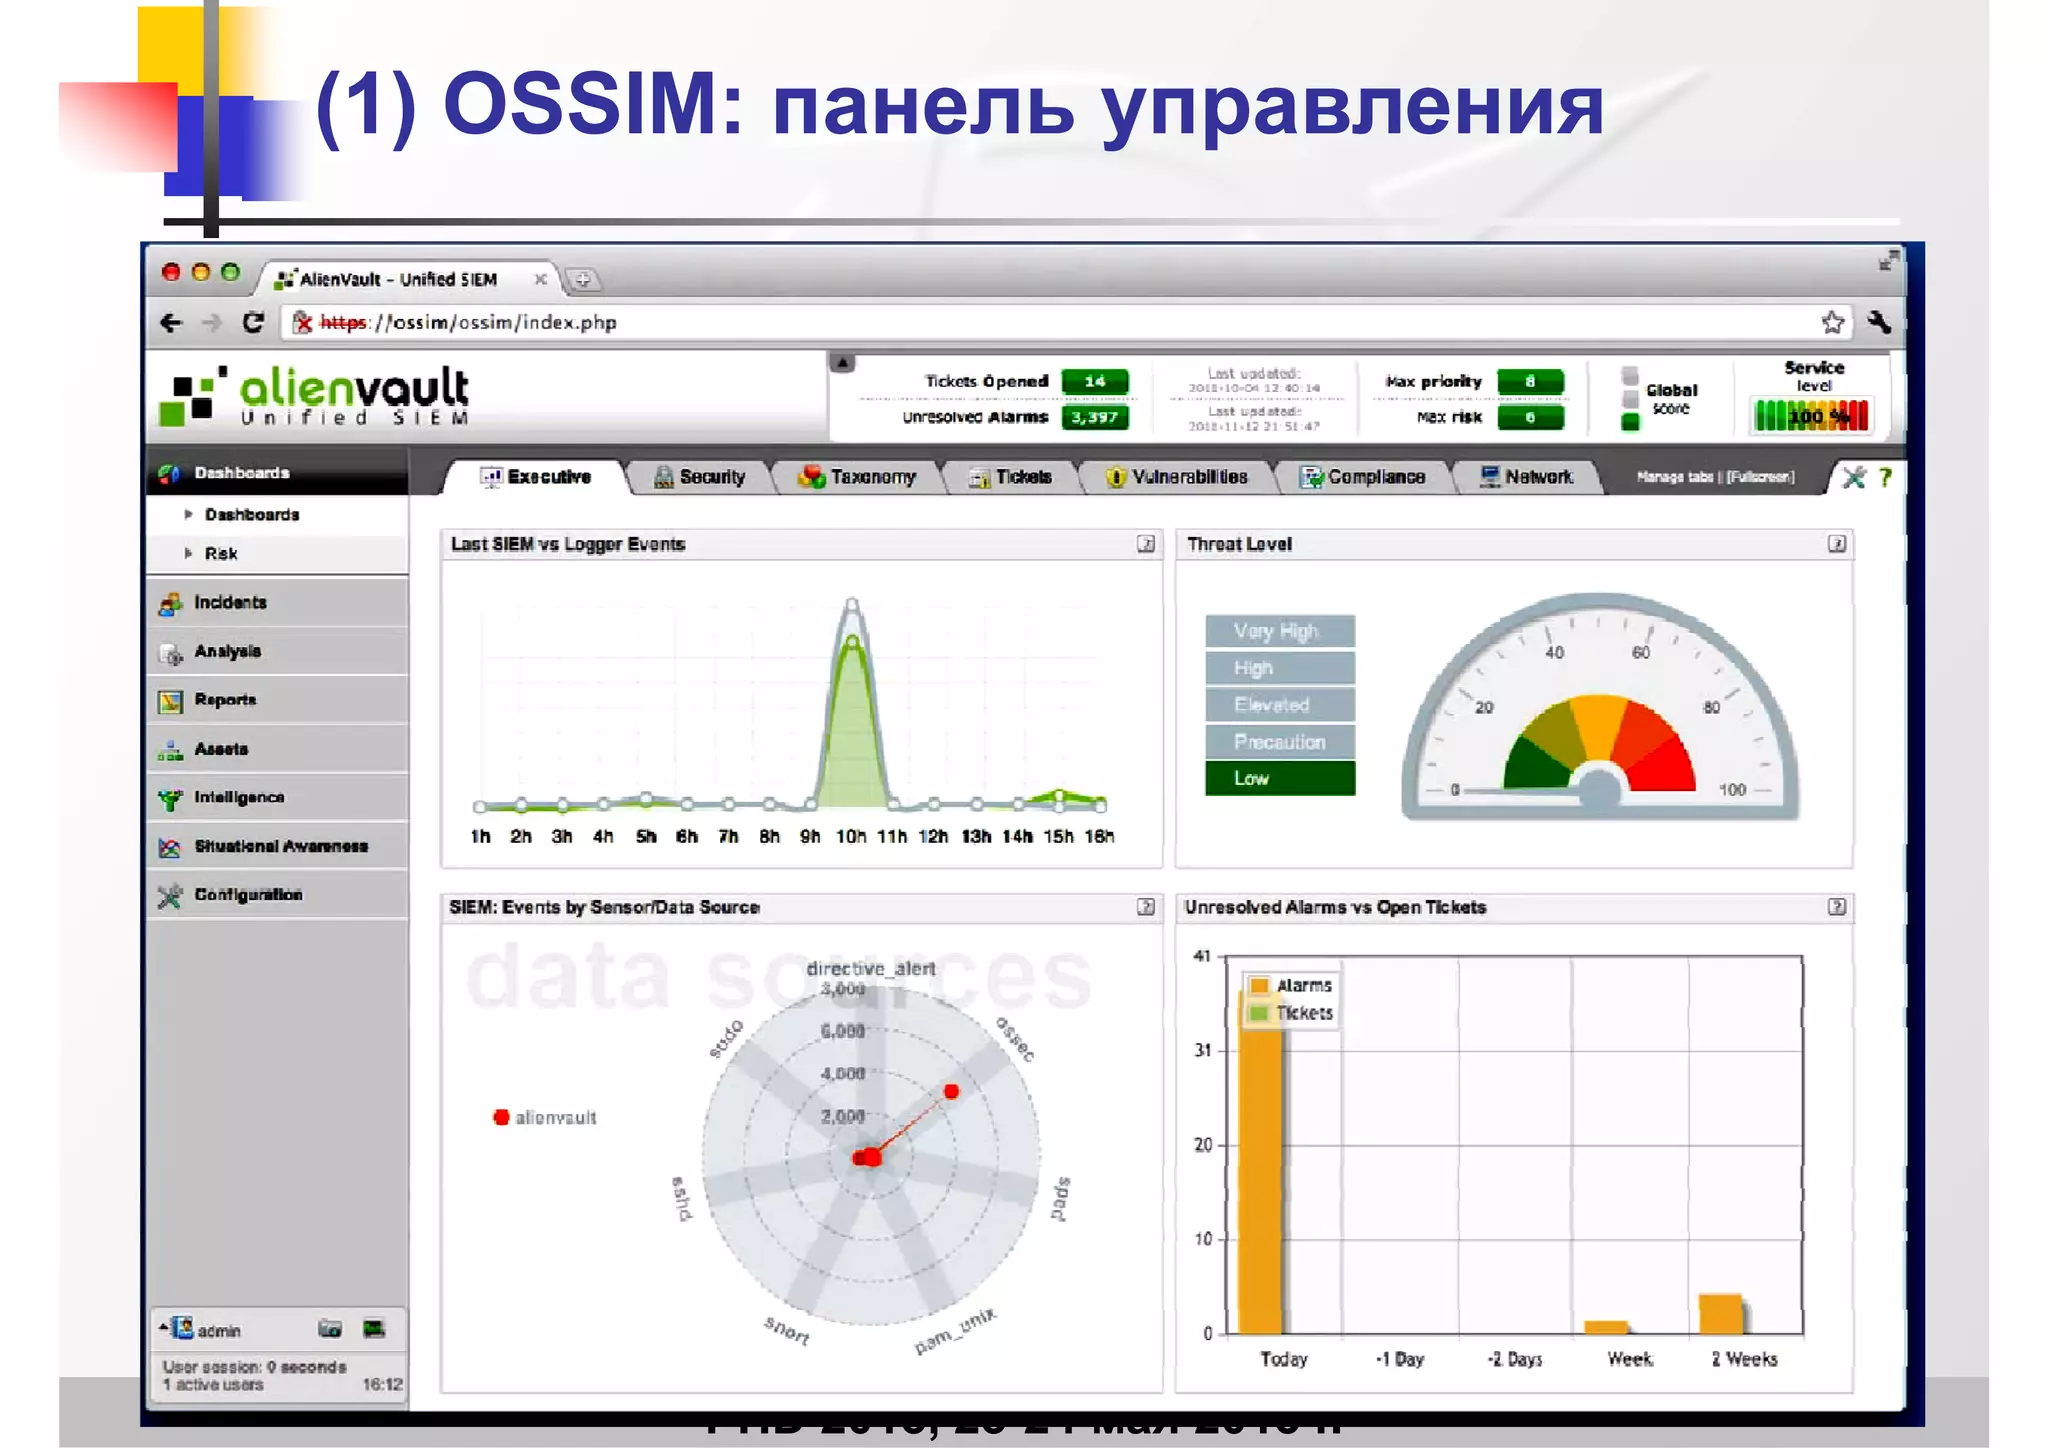
Task: Open help for Last SIEM vs Logger Events
Action: click(x=1146, y=544)
